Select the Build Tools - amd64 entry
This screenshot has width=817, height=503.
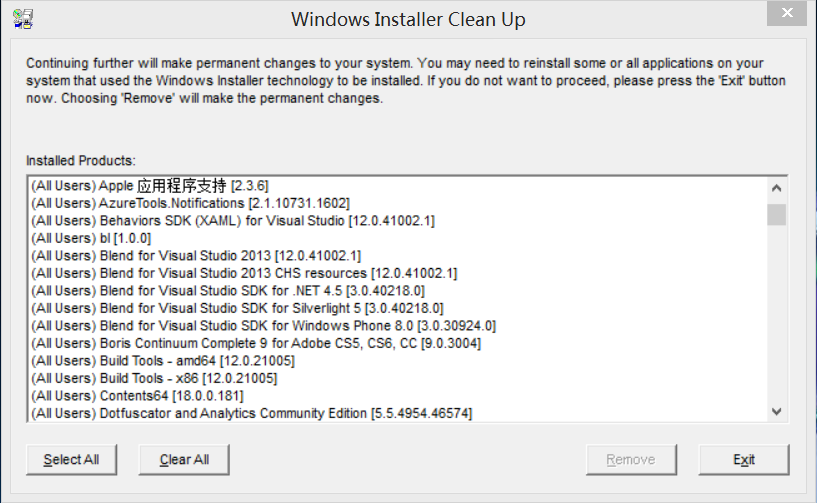pyautogui.click(x=163, y=361)
